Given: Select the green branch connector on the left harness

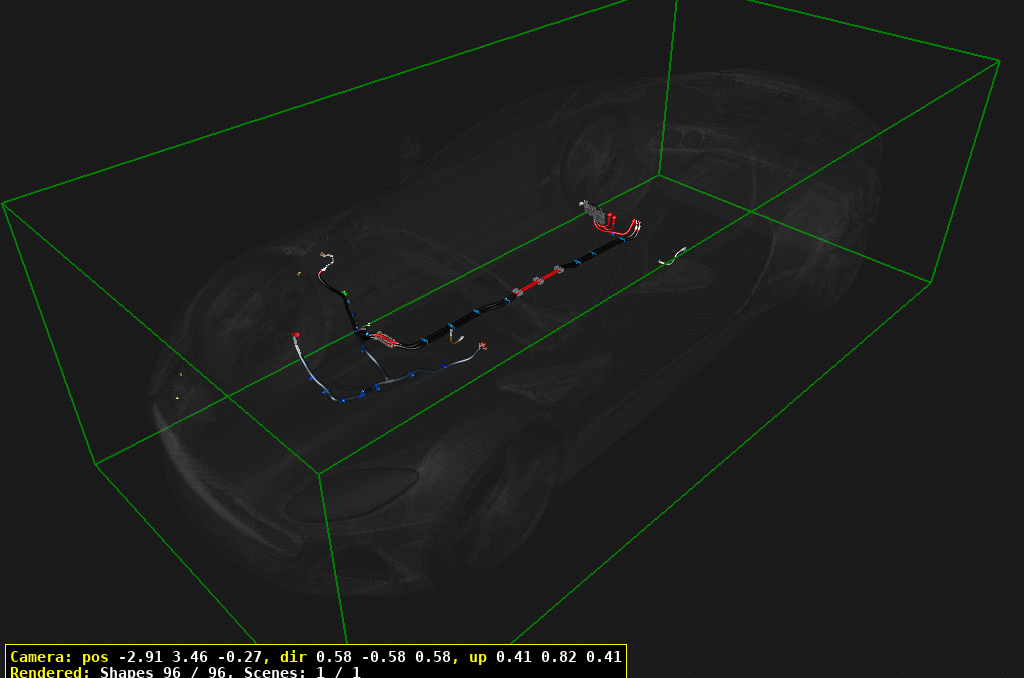Looking at the screenshot, I should 346,293.
